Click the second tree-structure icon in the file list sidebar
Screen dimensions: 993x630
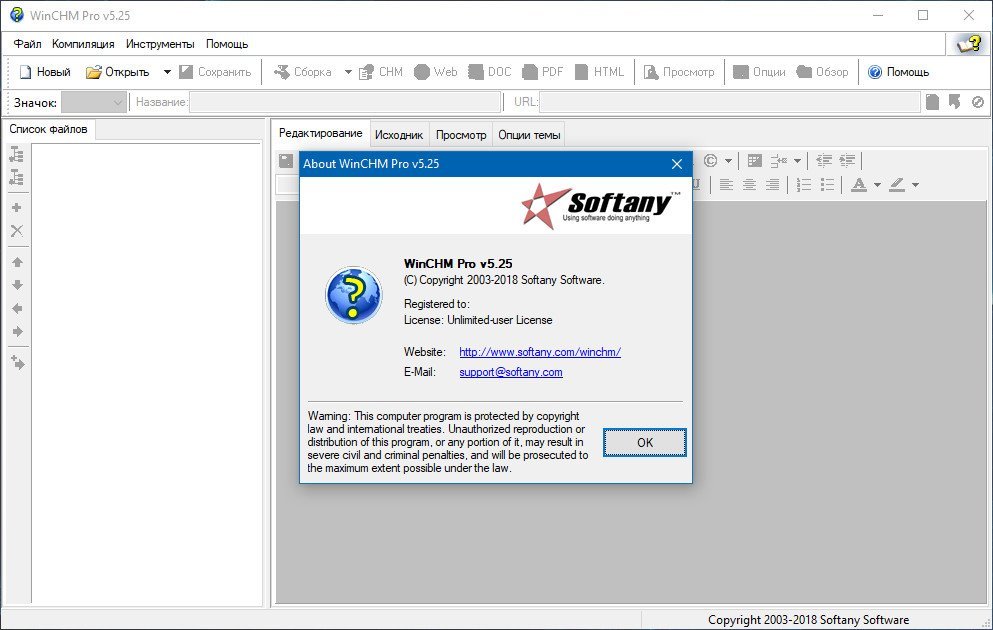[17, 178]
